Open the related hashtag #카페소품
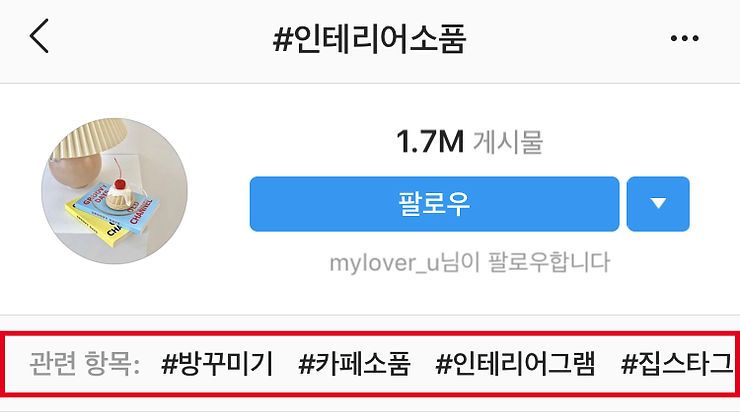740x412 pixels. [354, 364]
